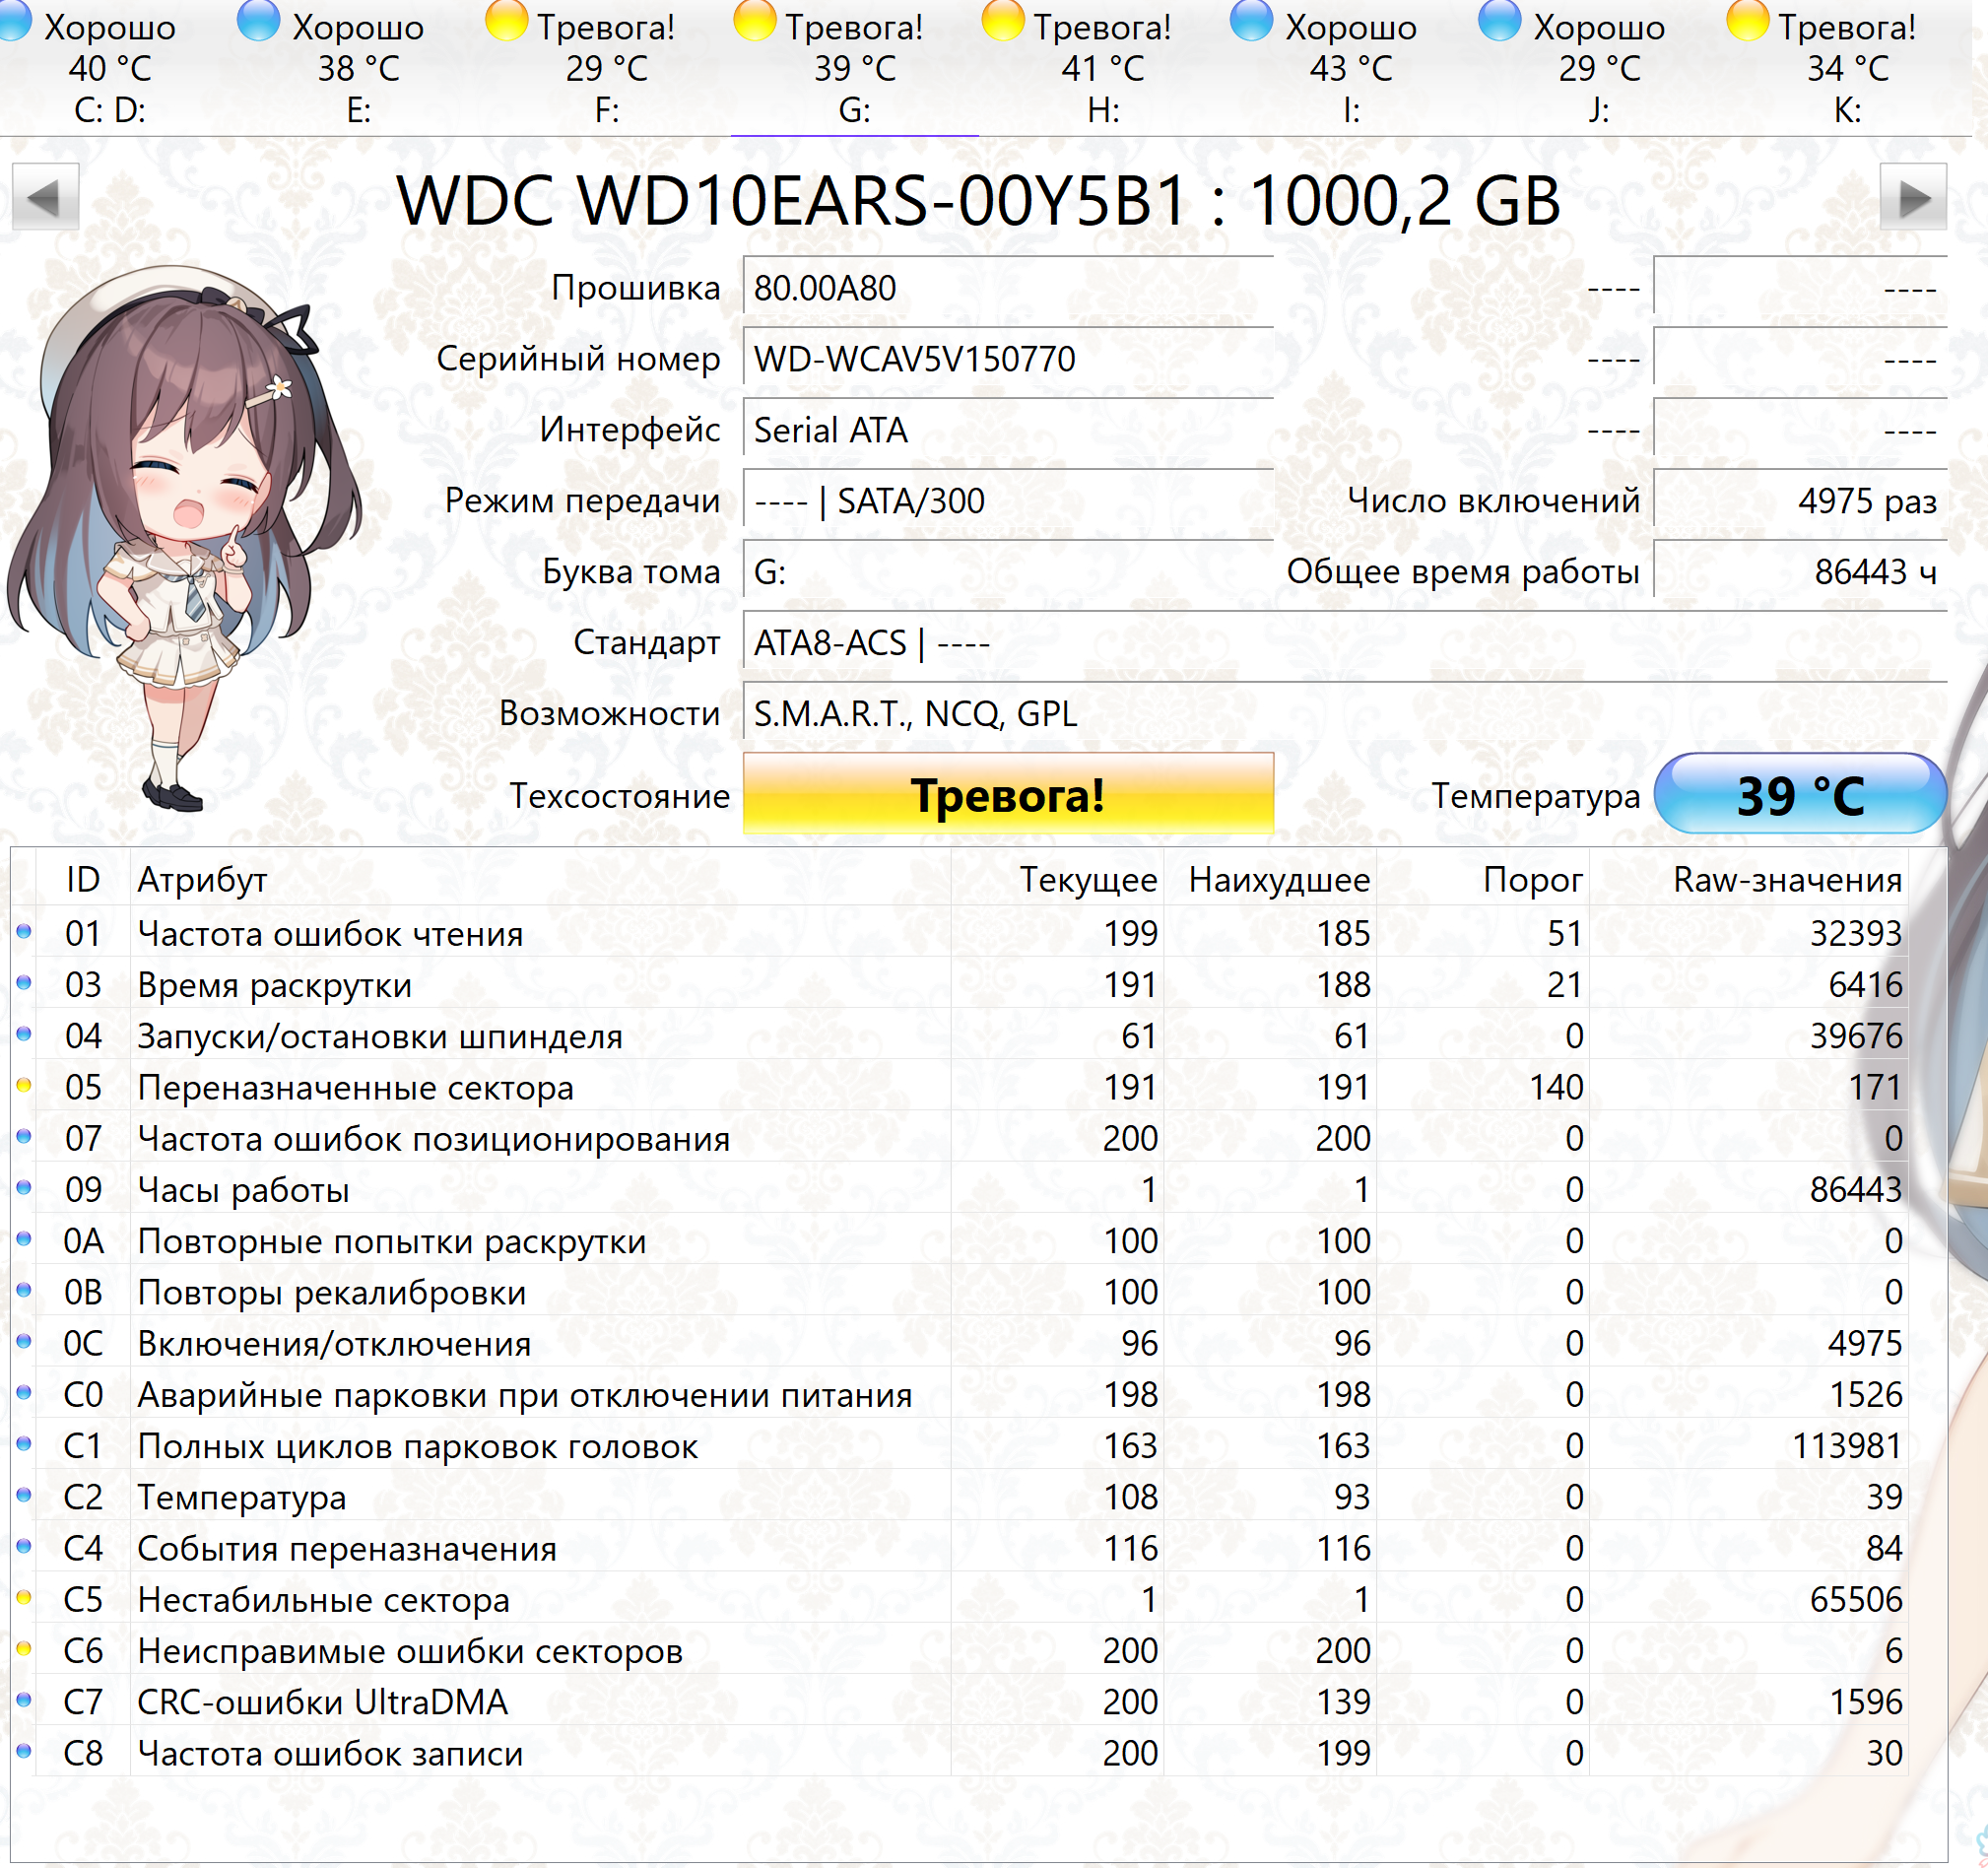Click status dot for attribute C8

[x=24, y=1751]
